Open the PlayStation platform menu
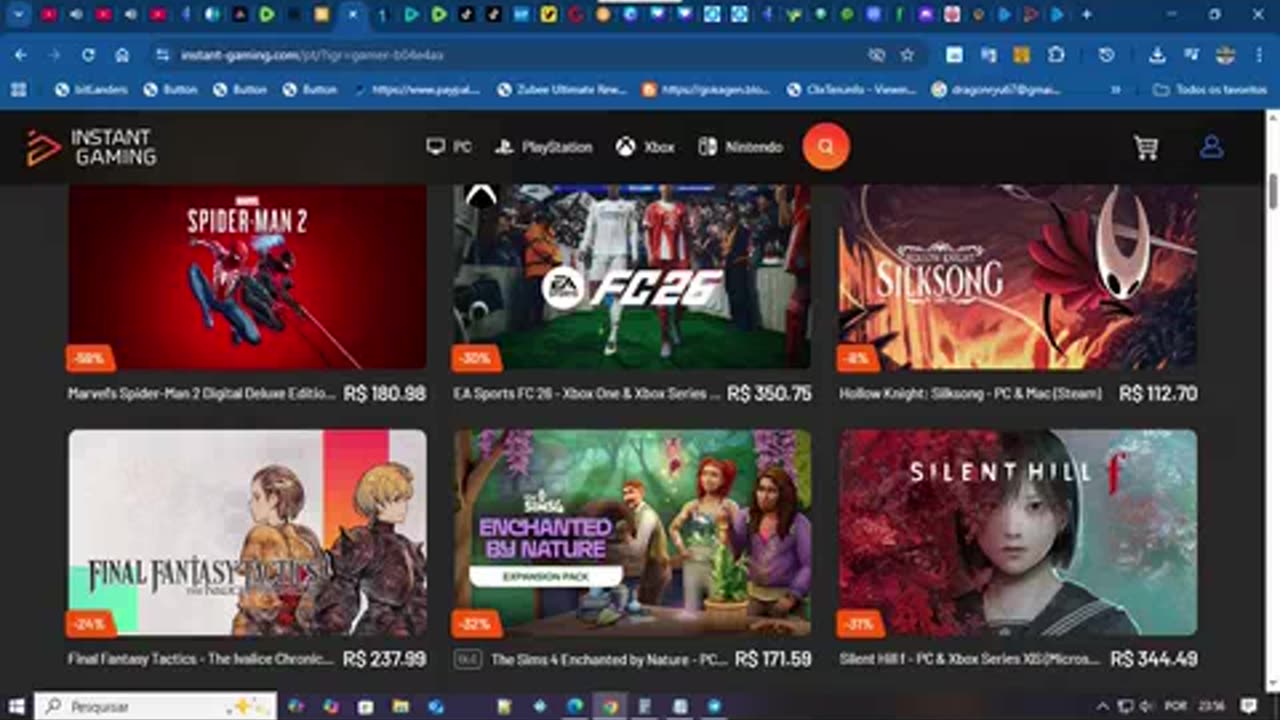Image resolution: width=1280 pixels, height=720 pixels. point(544,147)
